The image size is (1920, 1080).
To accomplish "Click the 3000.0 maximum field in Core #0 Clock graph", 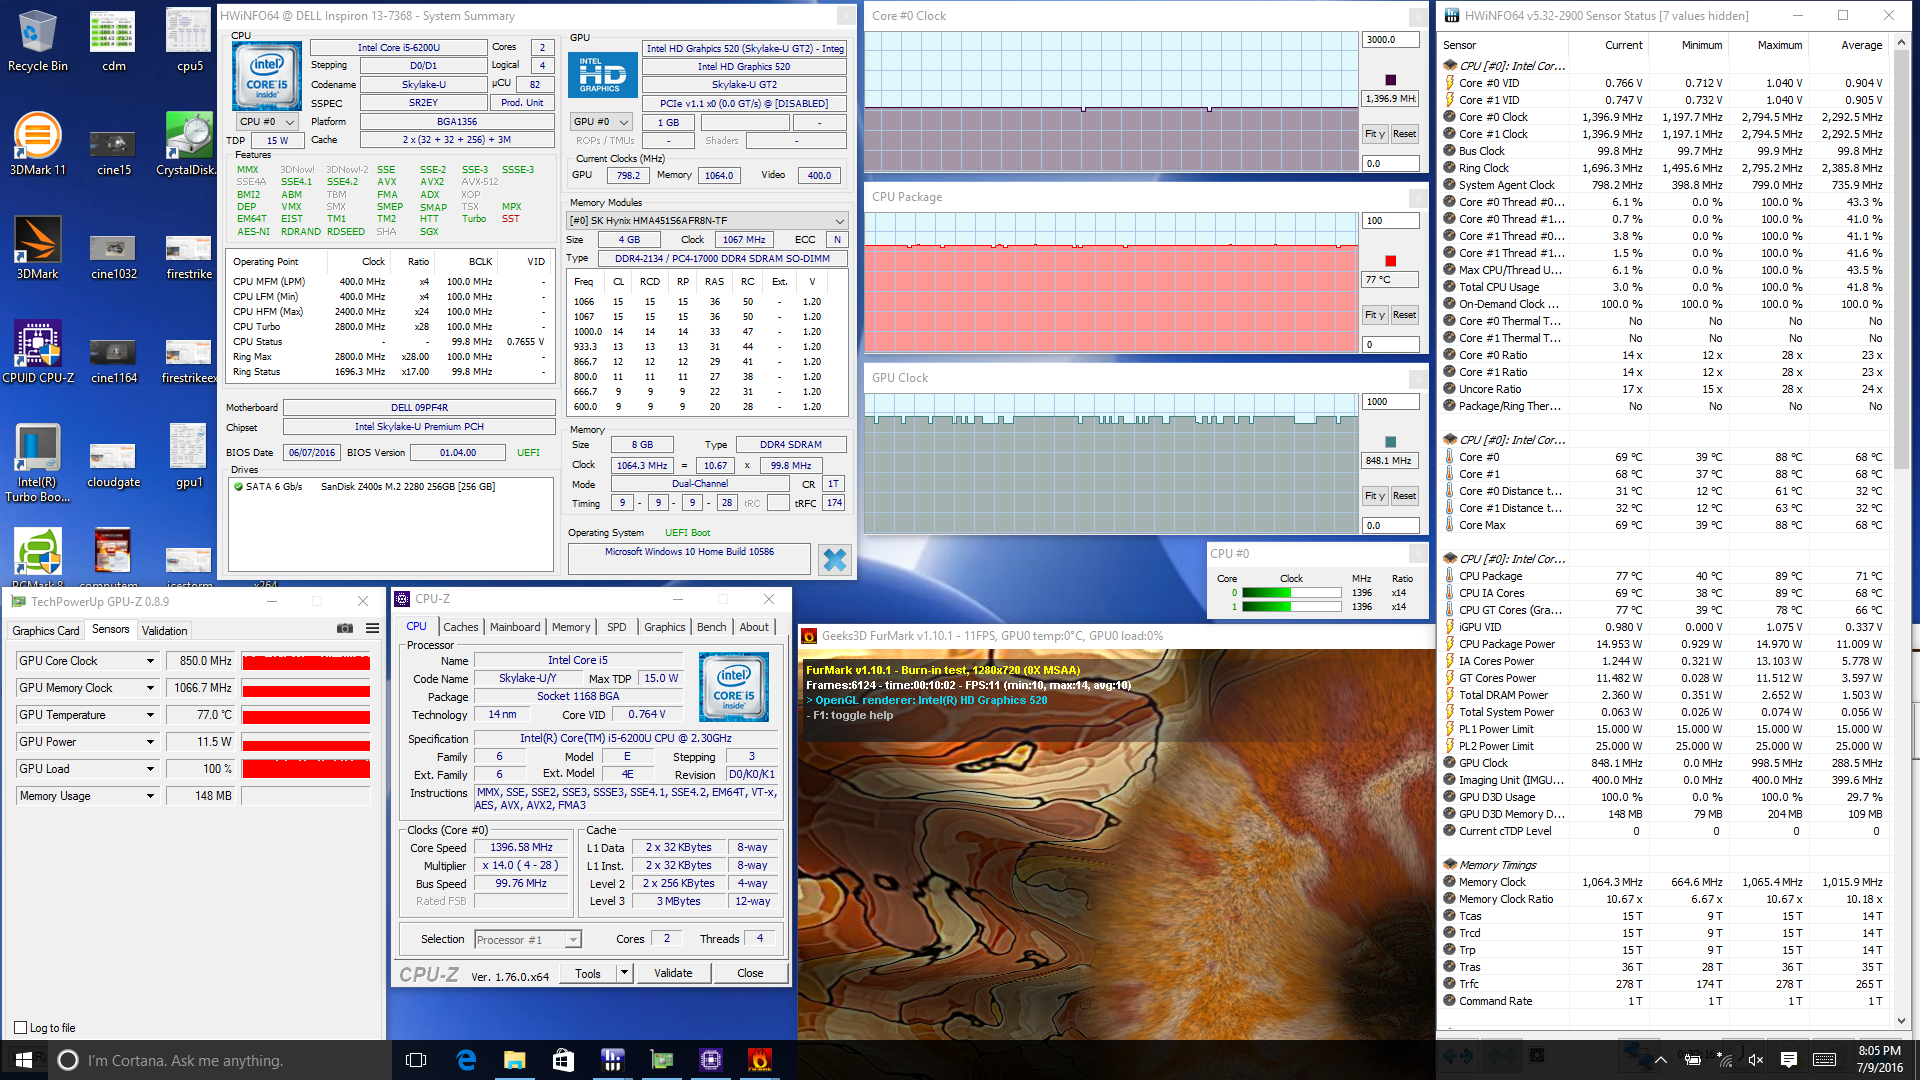I will coord(1391,40).
